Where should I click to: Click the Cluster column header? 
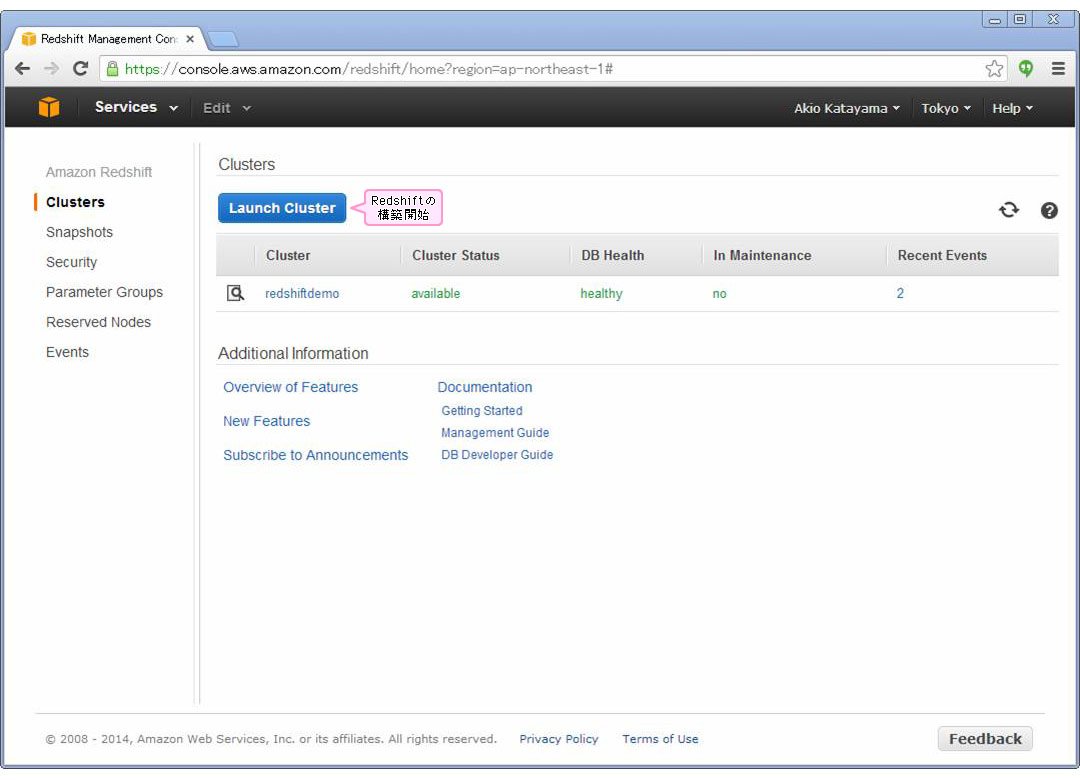pyautogui.click(x=288, y=256)
